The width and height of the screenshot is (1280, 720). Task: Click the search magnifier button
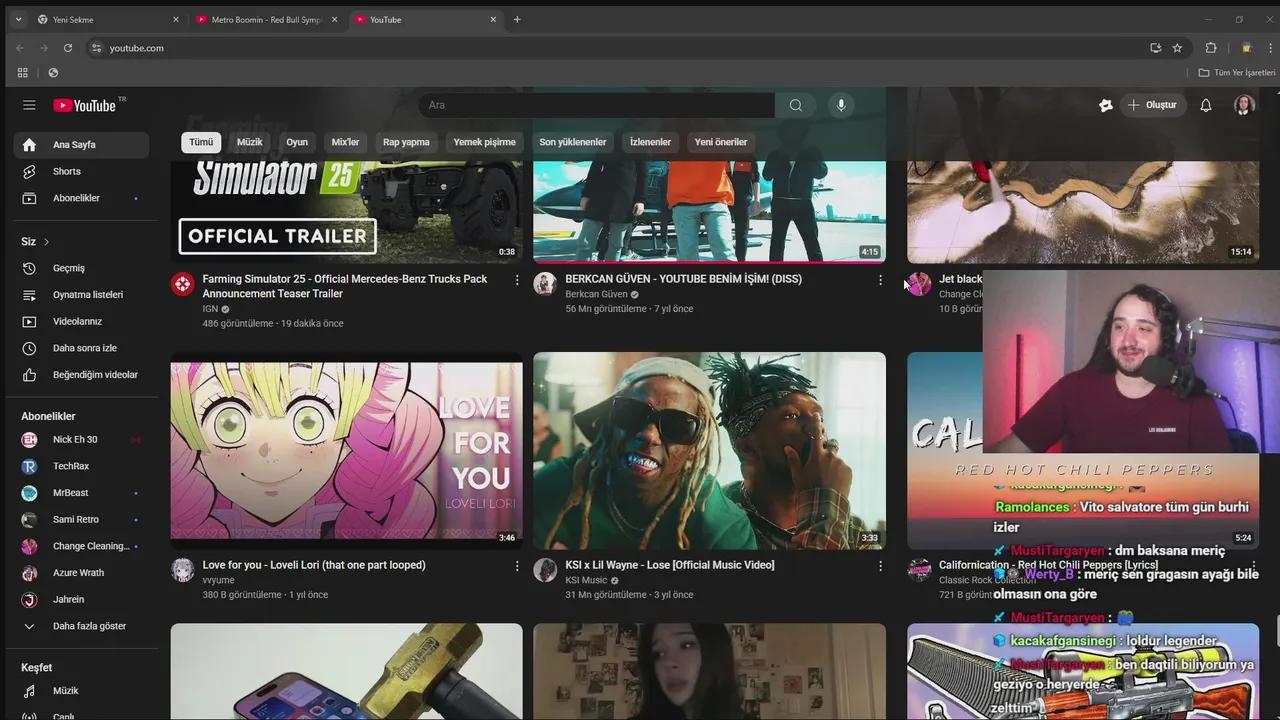tap(795, 105)
